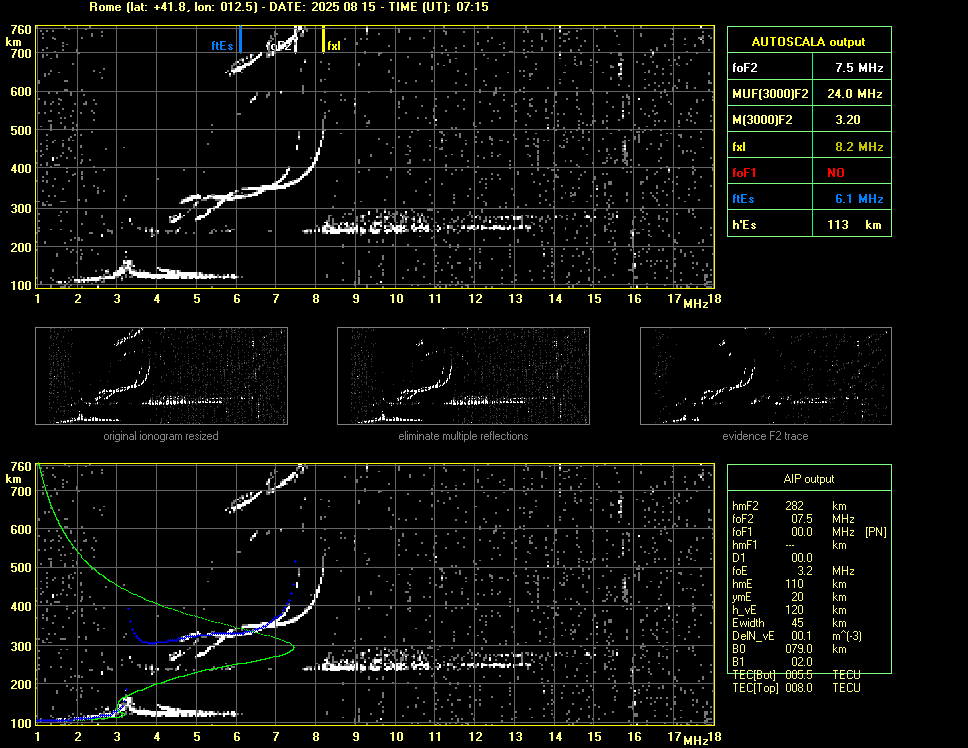Click the foF2 label in AUTOSCALA table
The width and height of the screenshot is (968, 748).
tap(745, 68)
